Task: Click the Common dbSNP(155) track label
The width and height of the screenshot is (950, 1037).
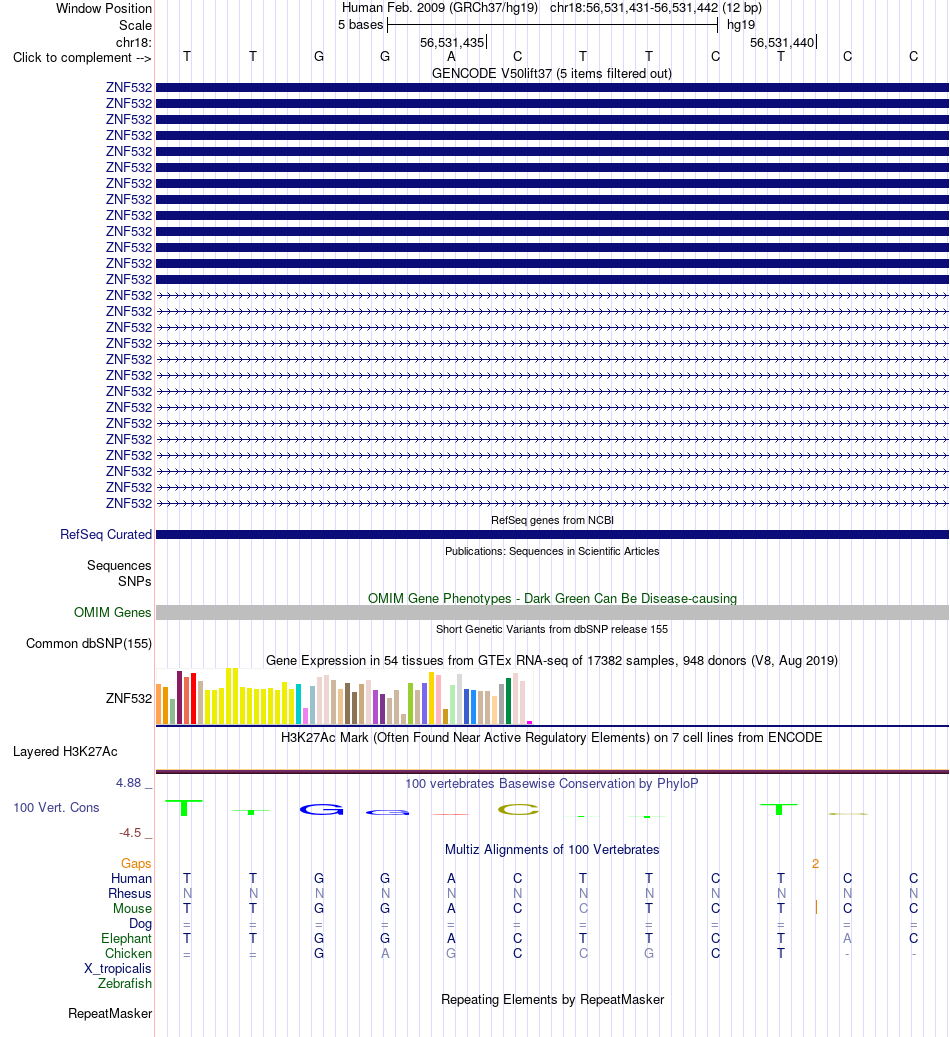Action: pos(89,643)
